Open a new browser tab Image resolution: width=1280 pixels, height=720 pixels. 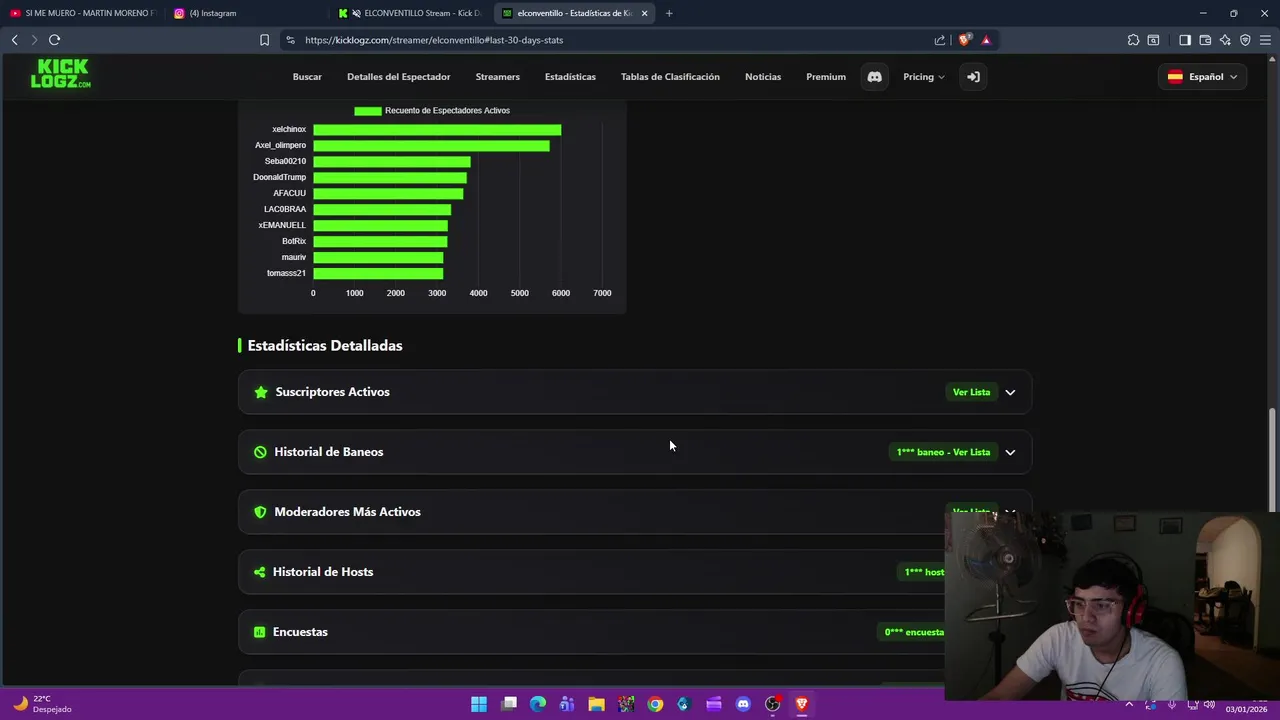tap(669, 13)
